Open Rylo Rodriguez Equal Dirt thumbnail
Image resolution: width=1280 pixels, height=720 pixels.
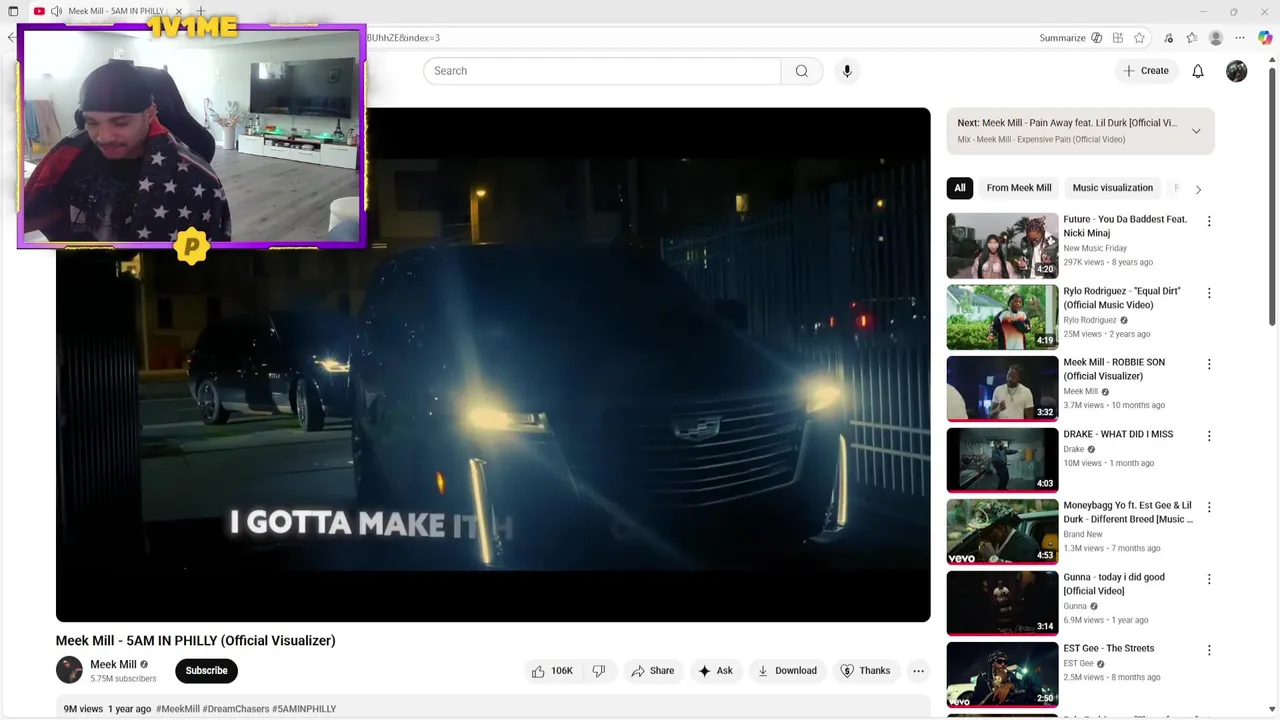1002,317
